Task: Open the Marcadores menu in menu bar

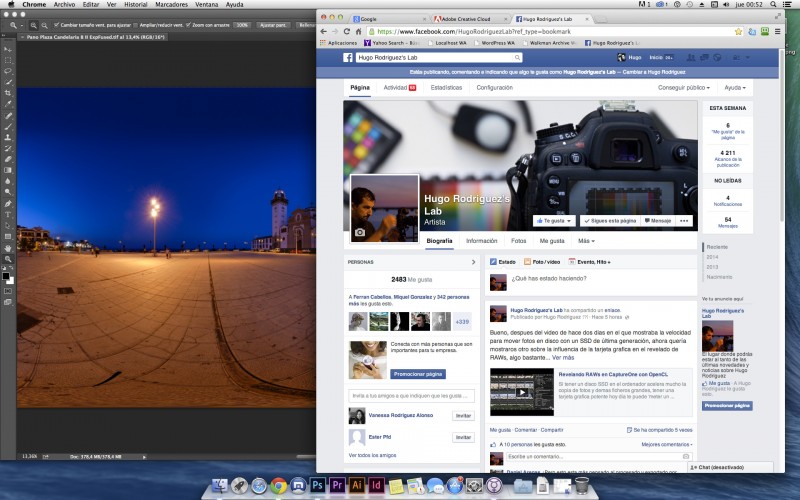Action: (x=171, y=5)
